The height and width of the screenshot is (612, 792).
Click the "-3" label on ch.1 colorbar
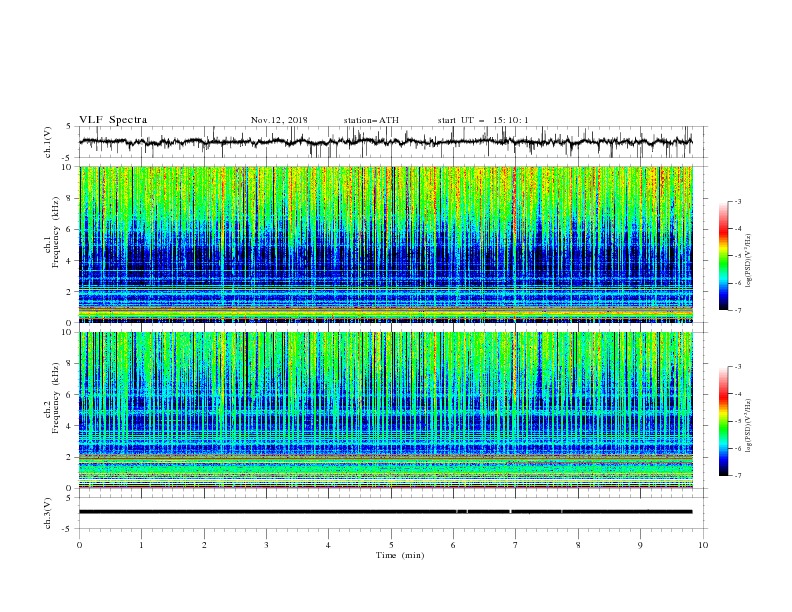click(738, 201)
